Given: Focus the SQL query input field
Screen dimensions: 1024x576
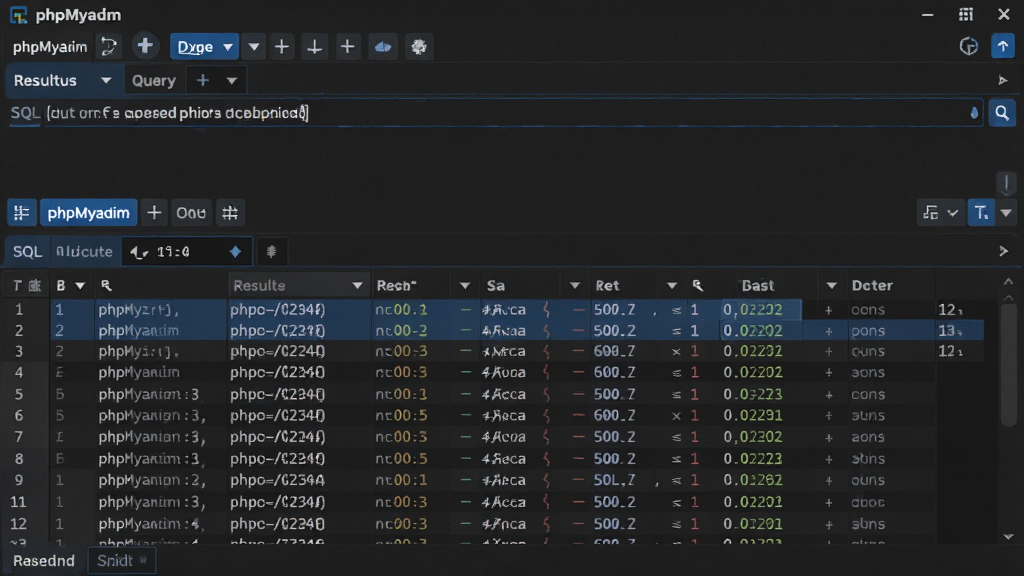Looking at the screenshot, I should click(513, 113).
